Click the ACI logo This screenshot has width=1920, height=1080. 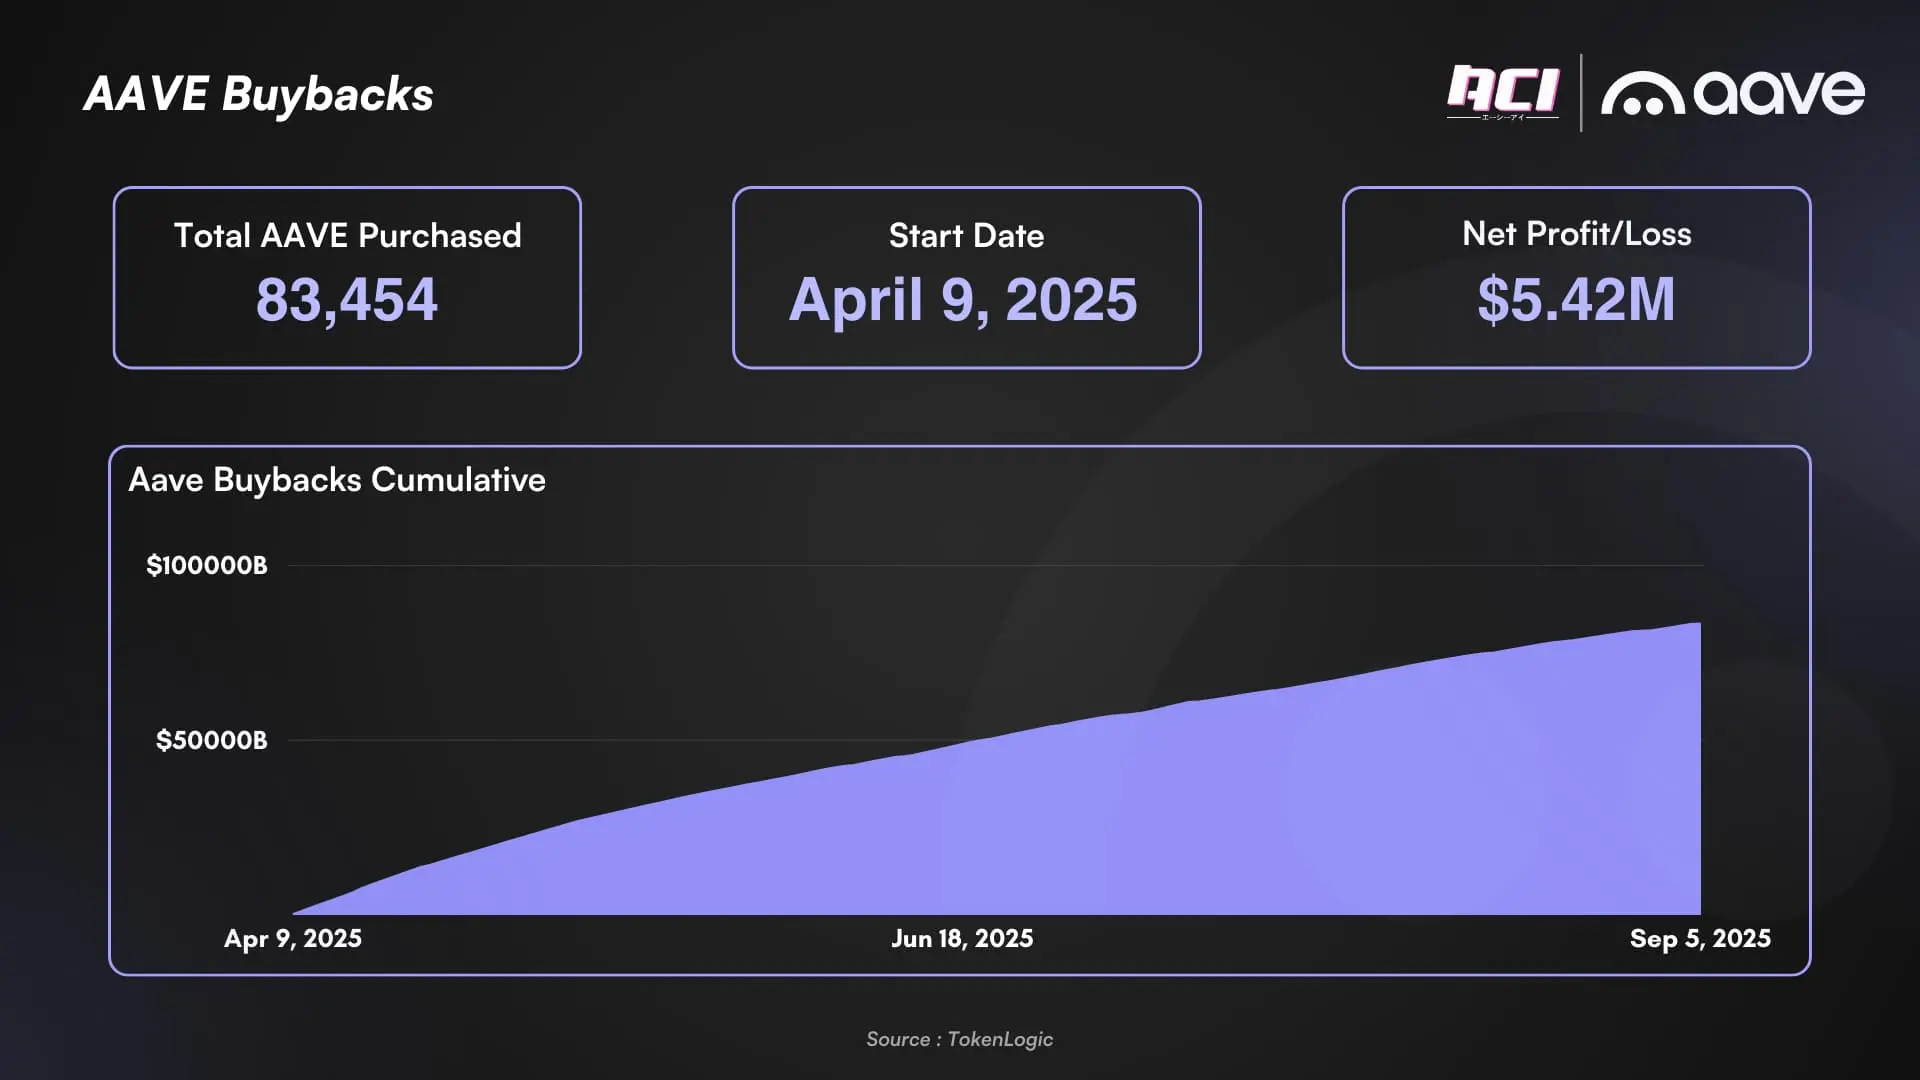point(1502,93)
